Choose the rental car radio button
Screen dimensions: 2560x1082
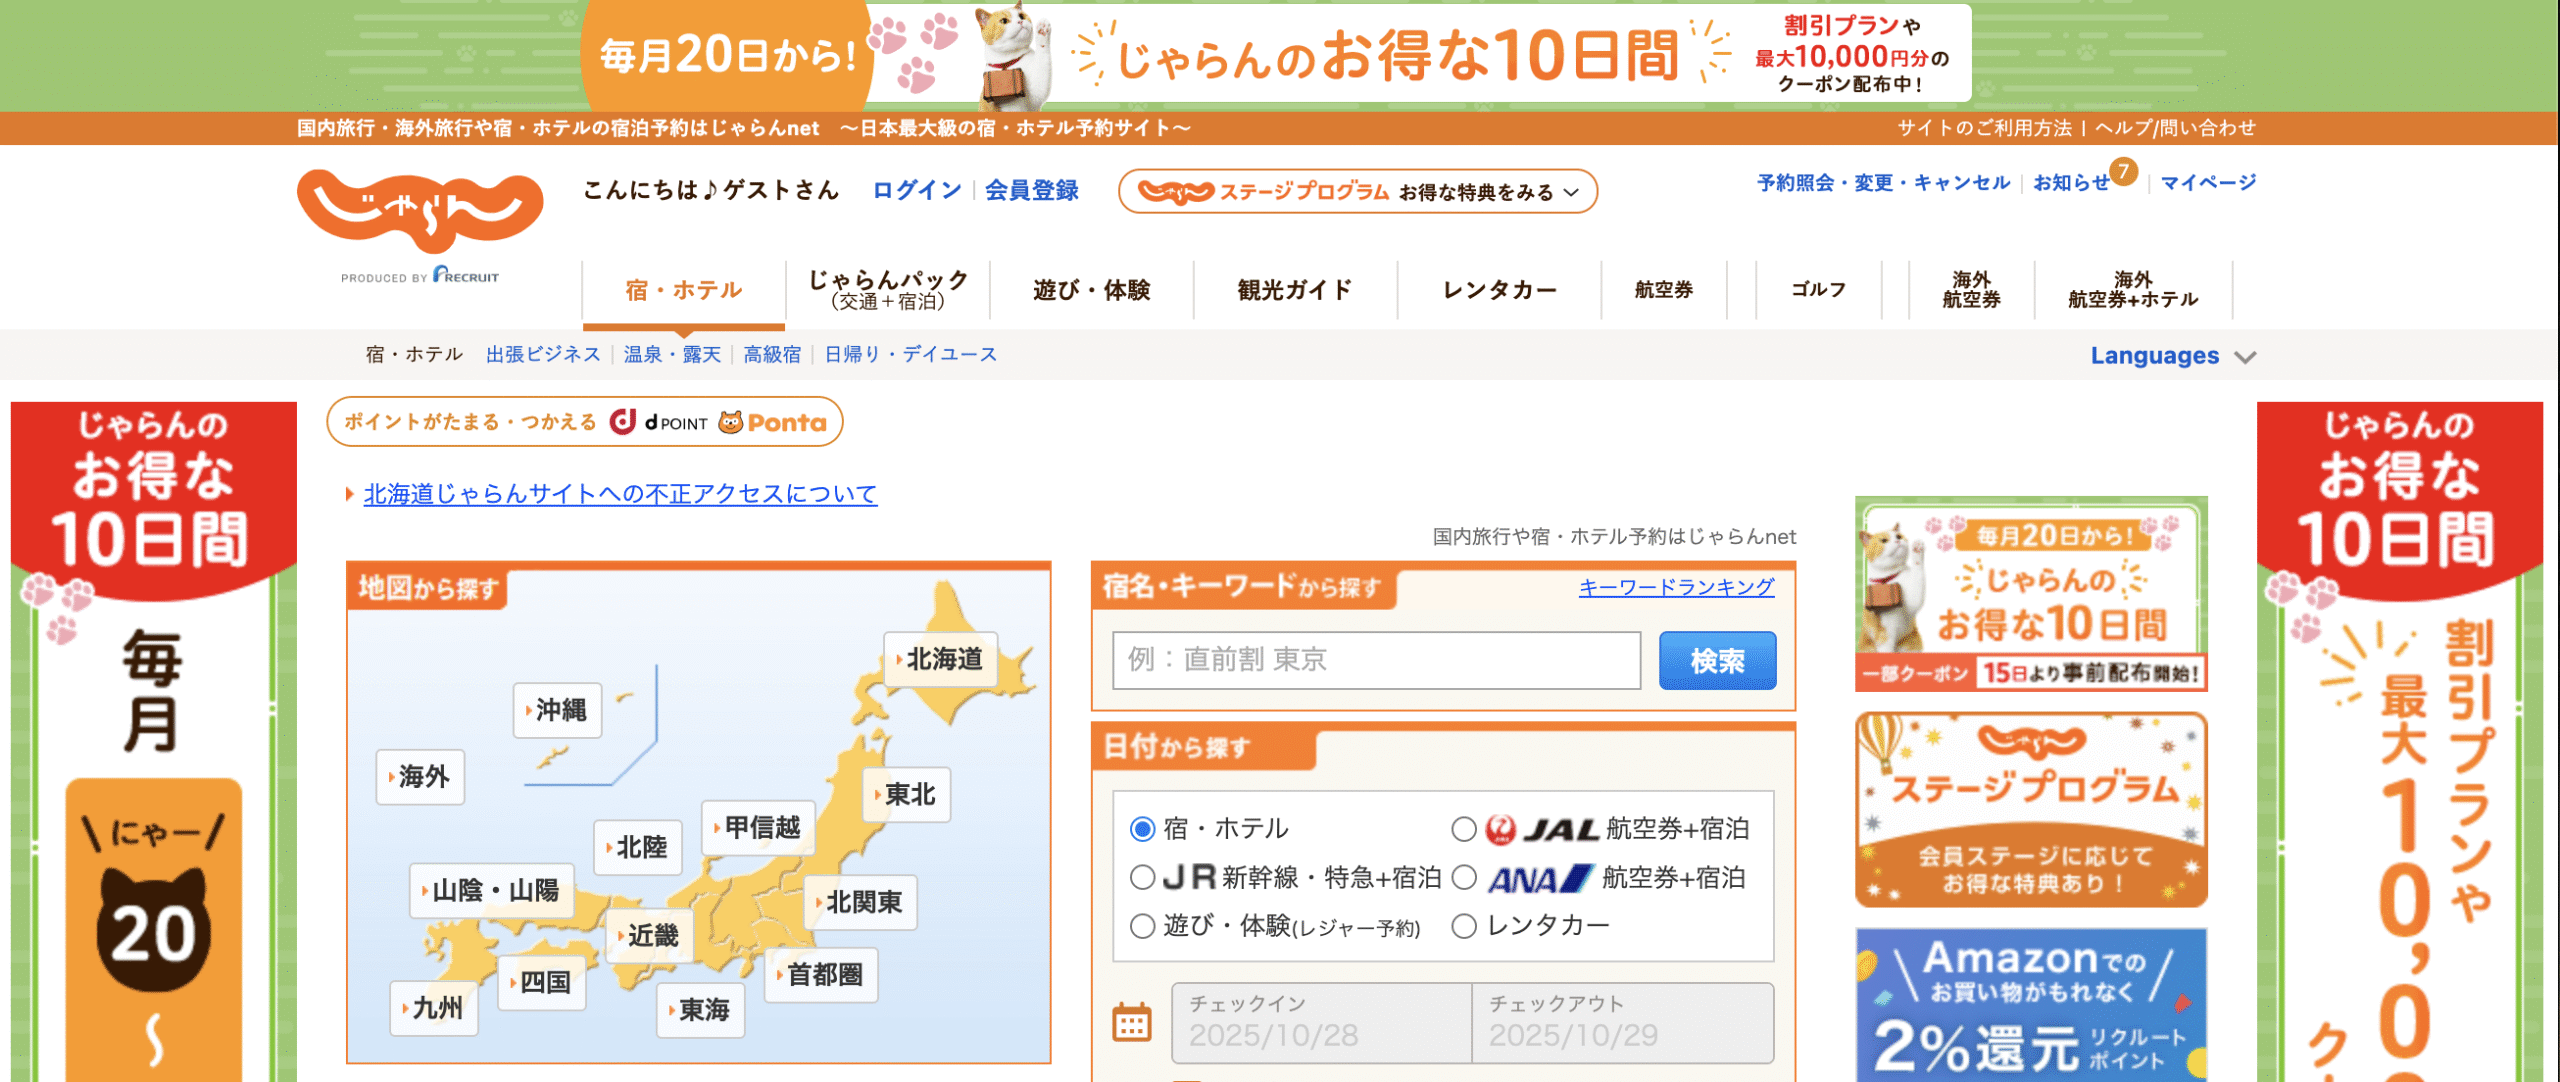tap(1464, 926)
